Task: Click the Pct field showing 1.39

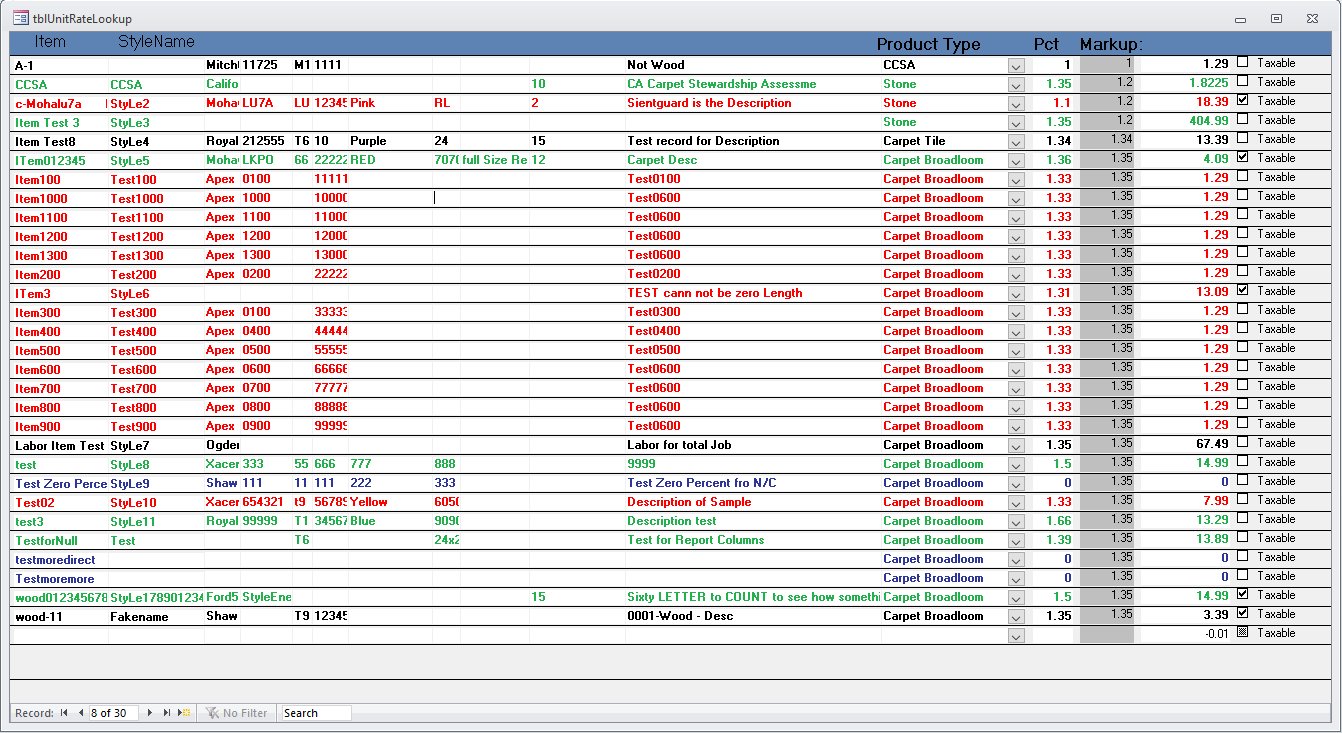Action: point(1052,540)
